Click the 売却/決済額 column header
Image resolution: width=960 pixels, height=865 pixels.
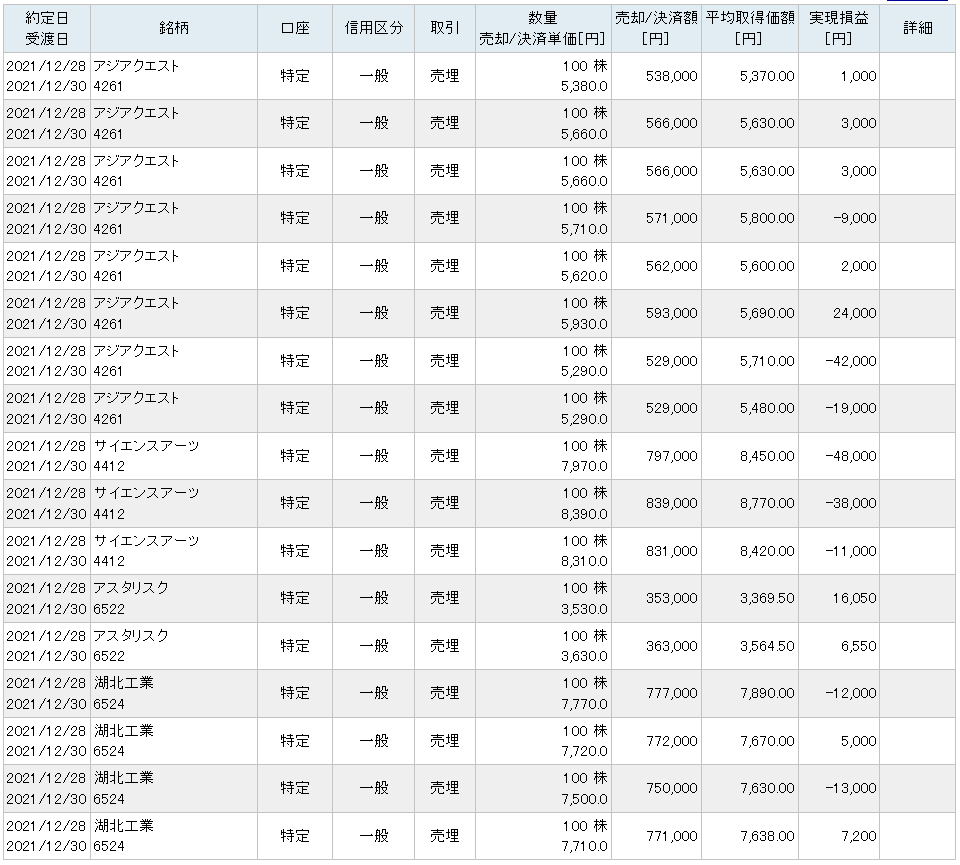tap(656, 28)
